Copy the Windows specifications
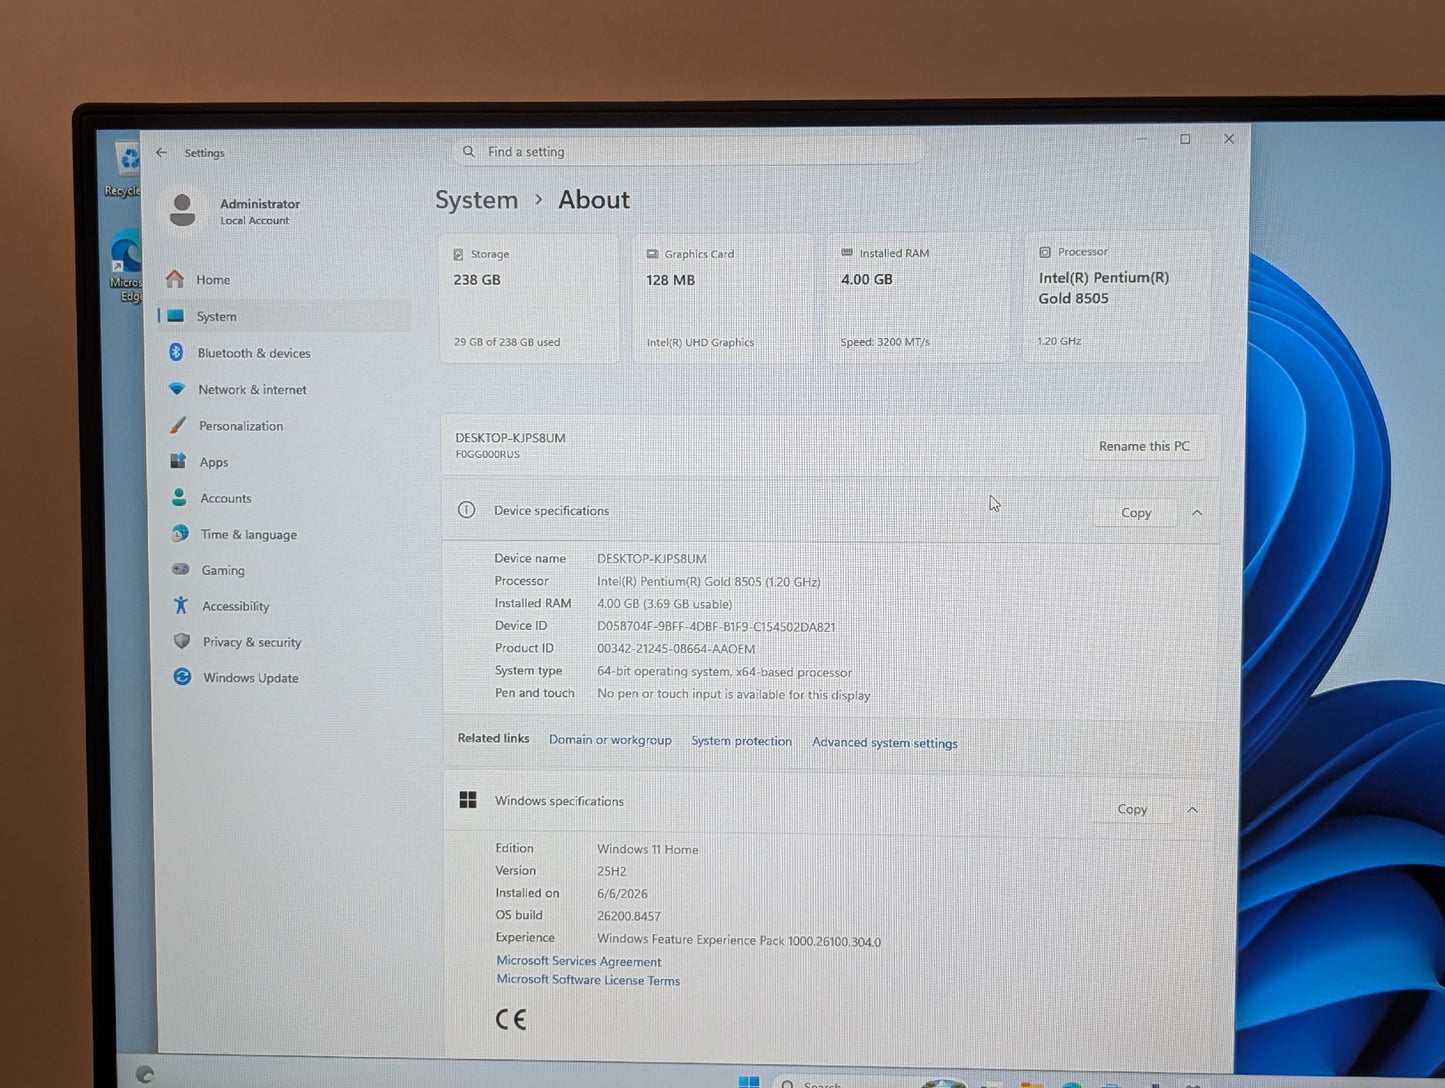This screenshot has width=1445, height=1088. pyautogui.click(x=1132, y=809)
